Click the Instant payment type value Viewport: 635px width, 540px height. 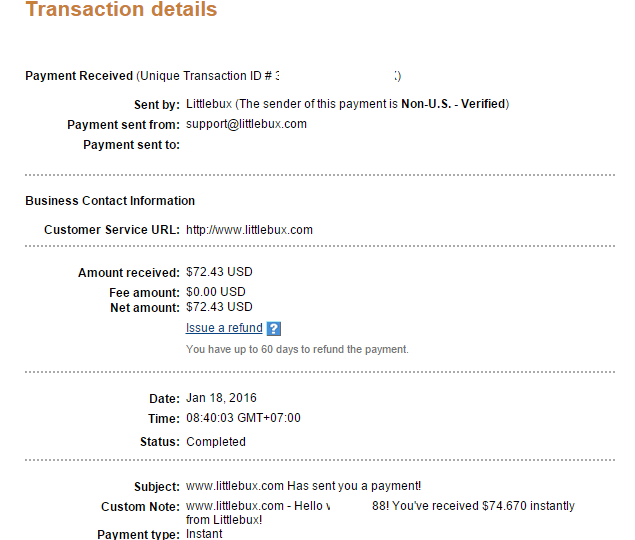[204, 534]
